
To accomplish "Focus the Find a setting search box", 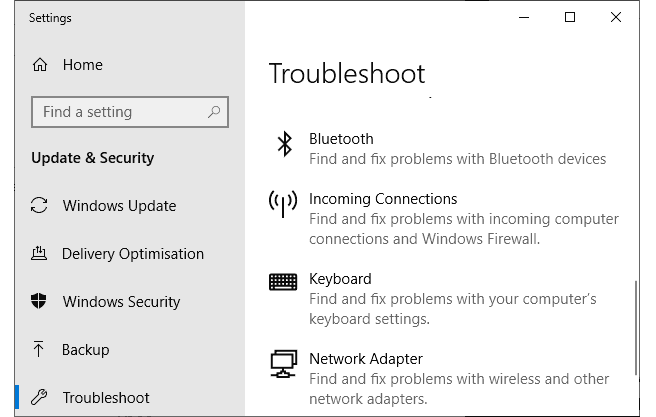I will [x=120, y=112].
